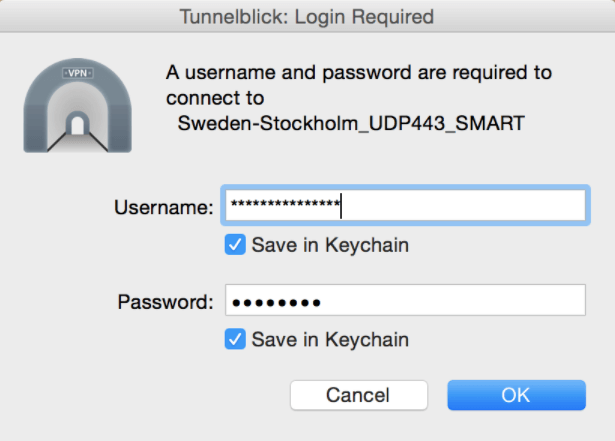Focus the Password input field

[x=406, y=300]
